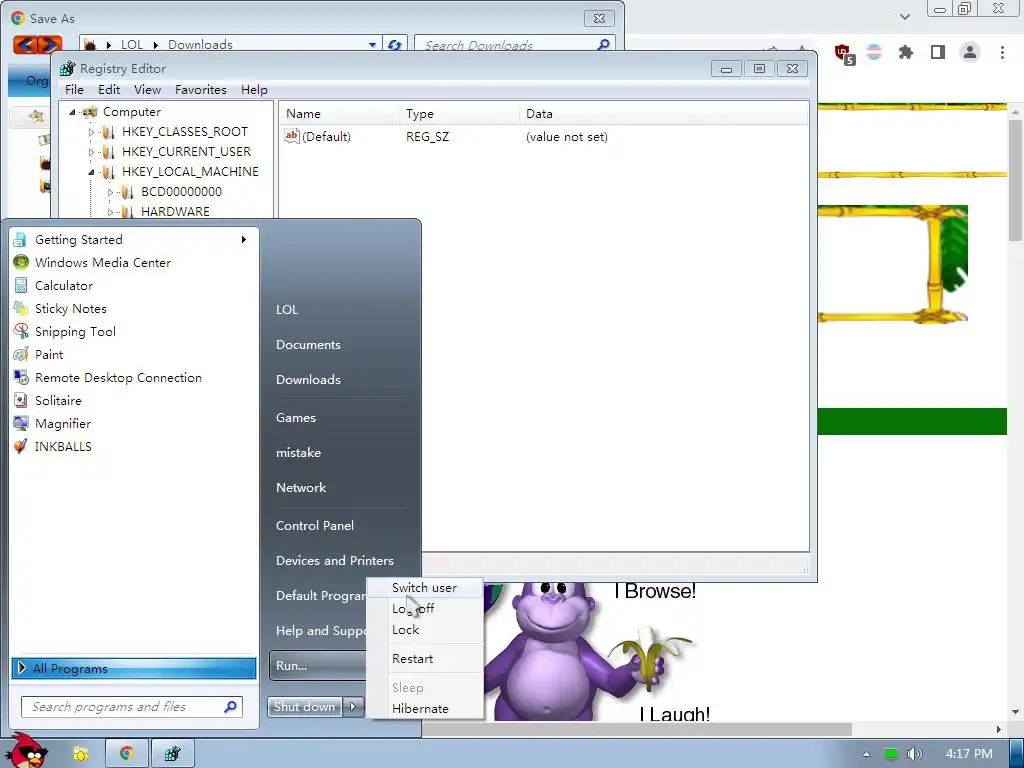
Task: Open the Downloads folder link
Action: (308, 380)
